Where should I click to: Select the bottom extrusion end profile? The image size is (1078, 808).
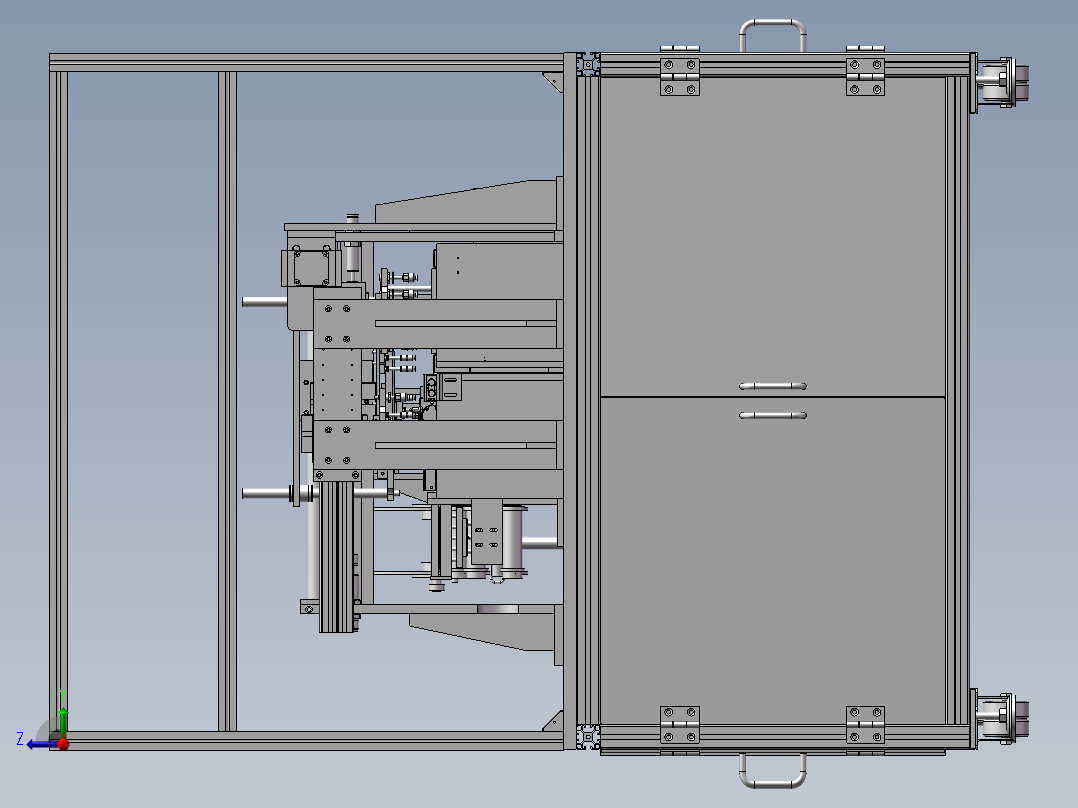pyautogui.click(x=588, y=736)
